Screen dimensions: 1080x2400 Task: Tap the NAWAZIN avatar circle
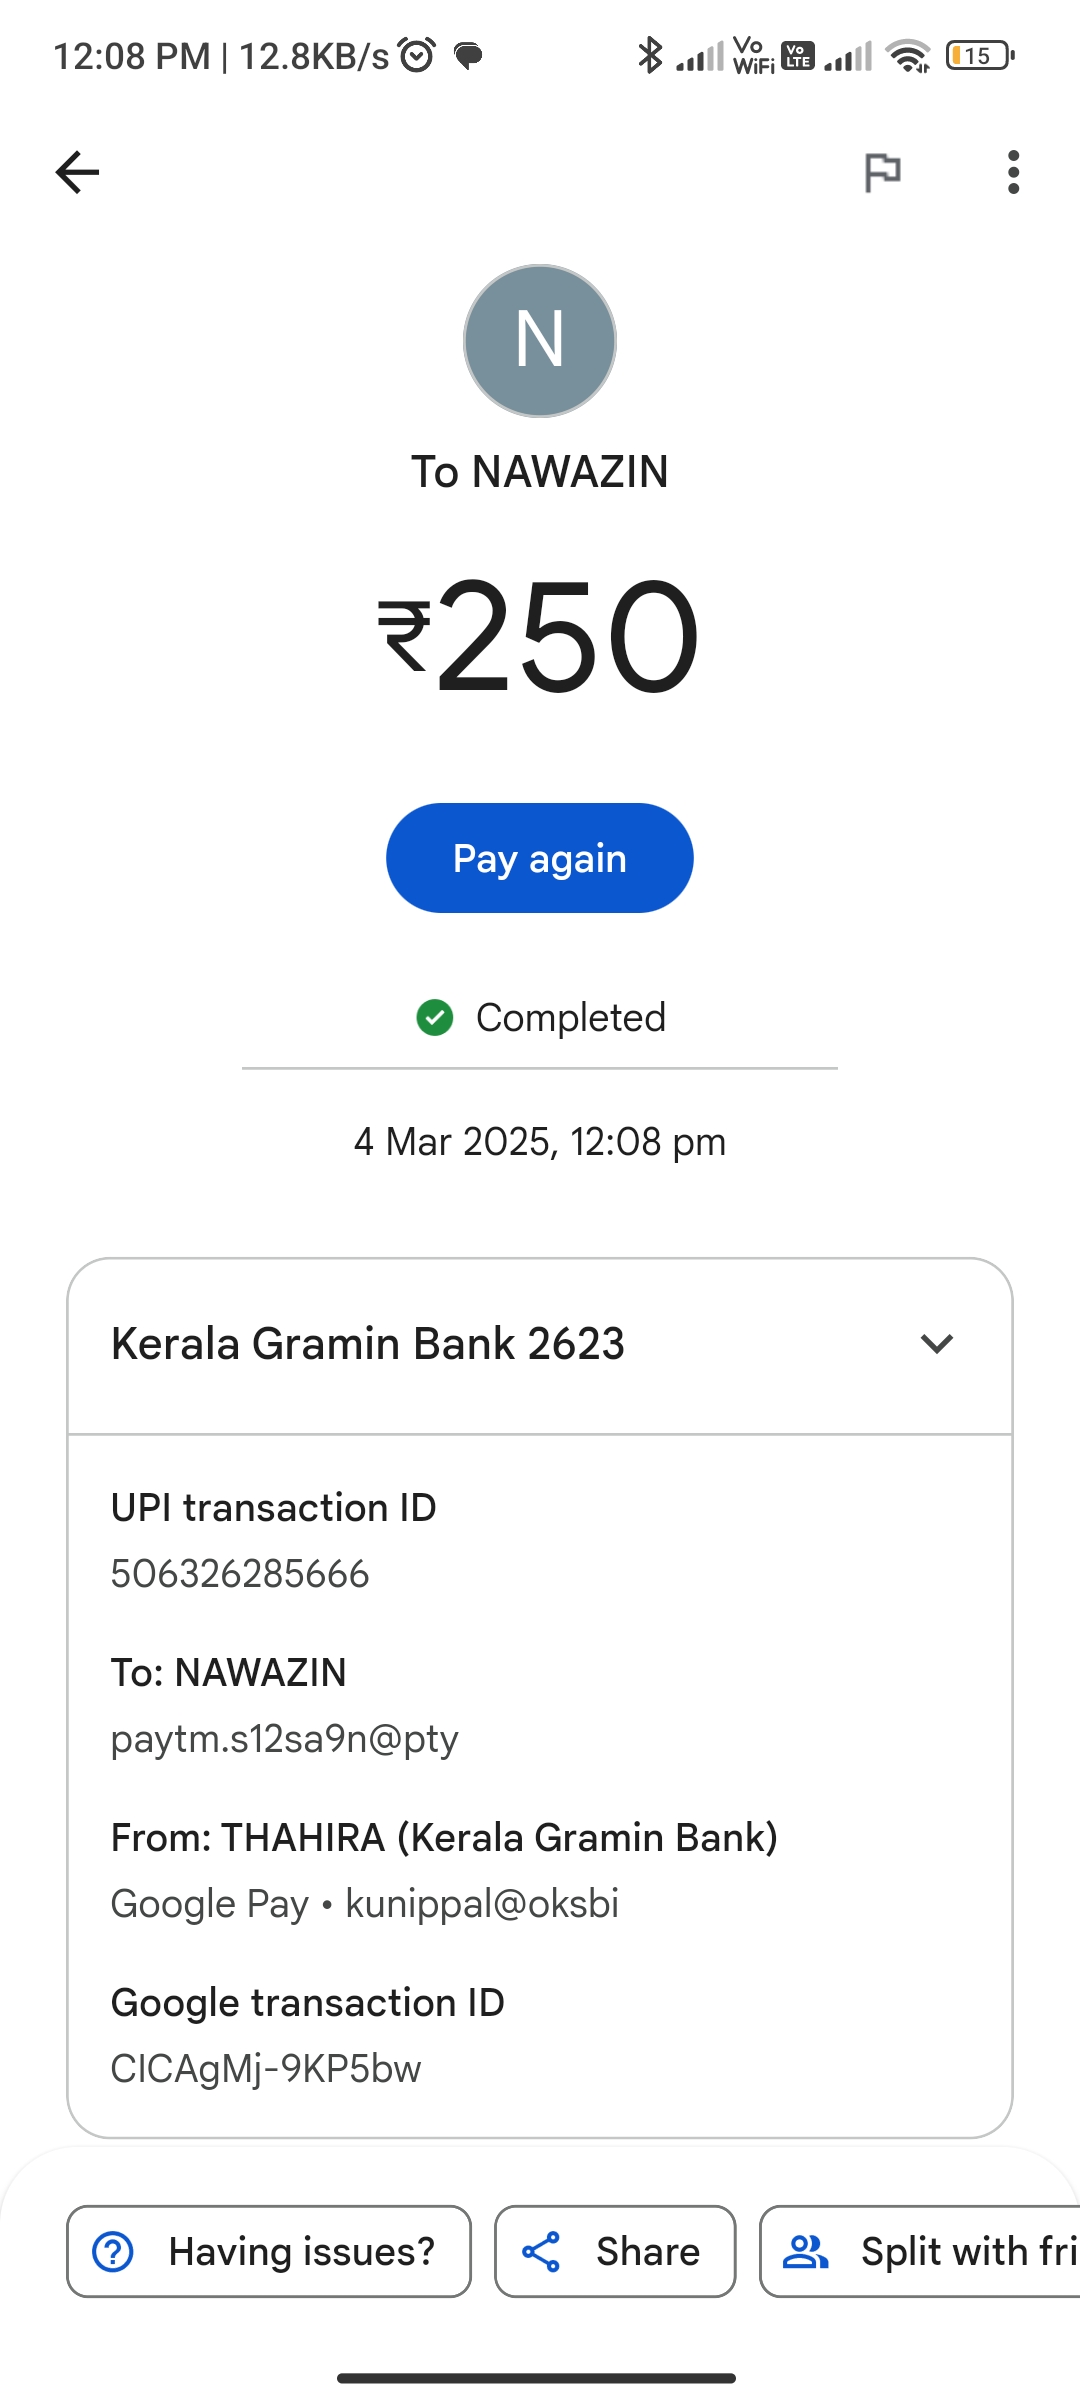point(540,341)
